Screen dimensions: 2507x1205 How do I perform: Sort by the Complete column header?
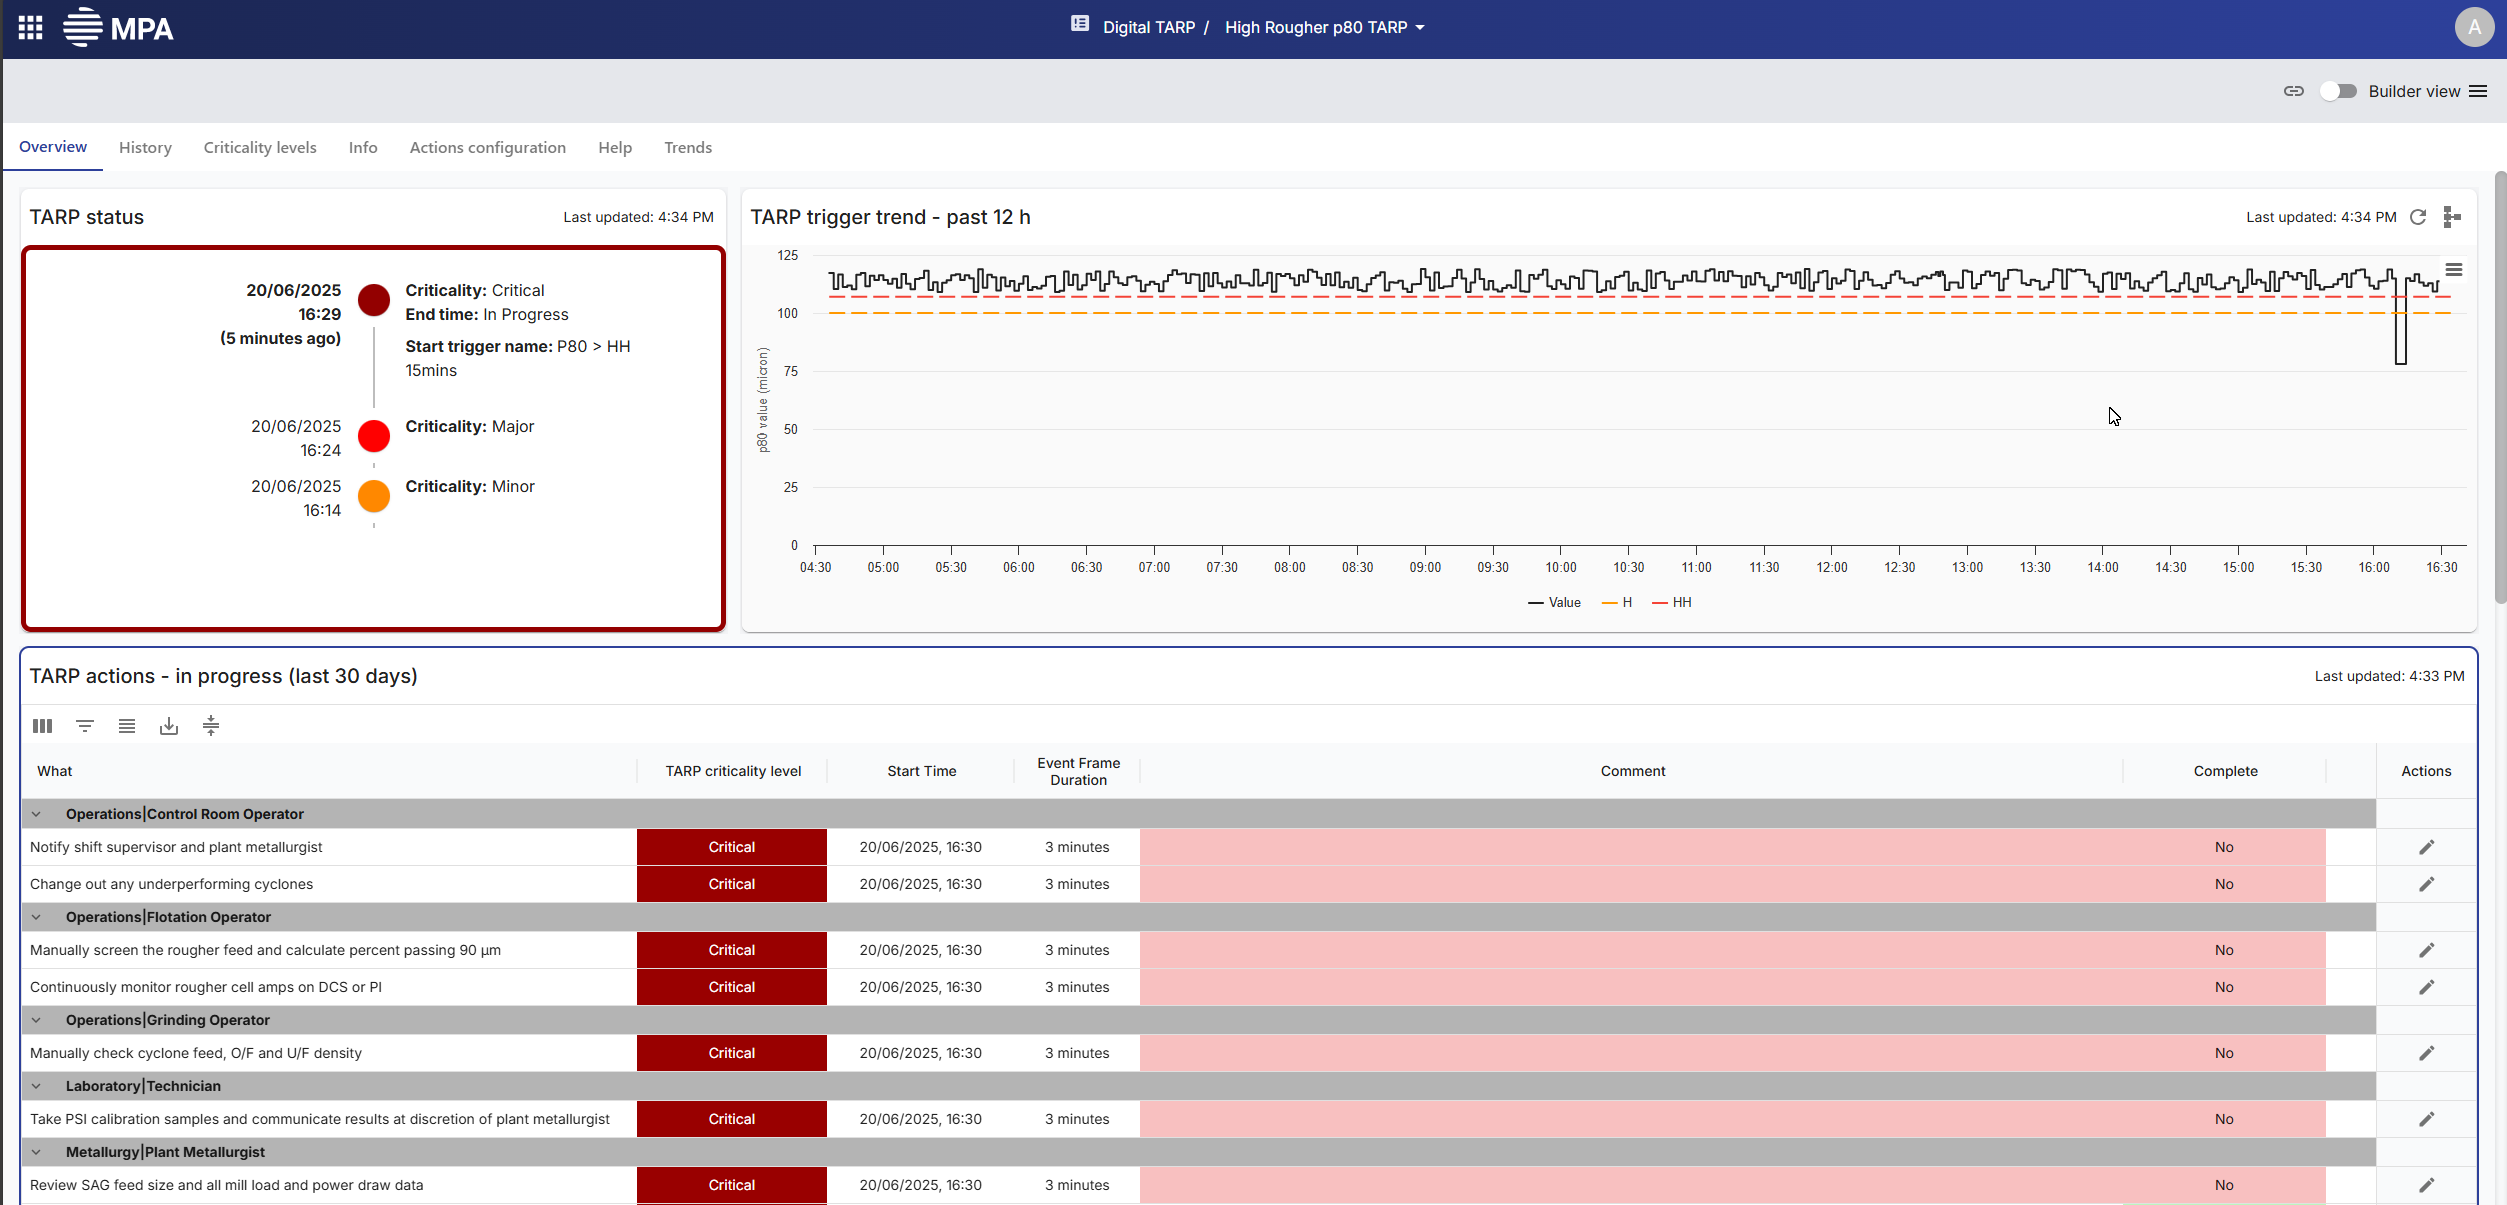click(2225, 771)
